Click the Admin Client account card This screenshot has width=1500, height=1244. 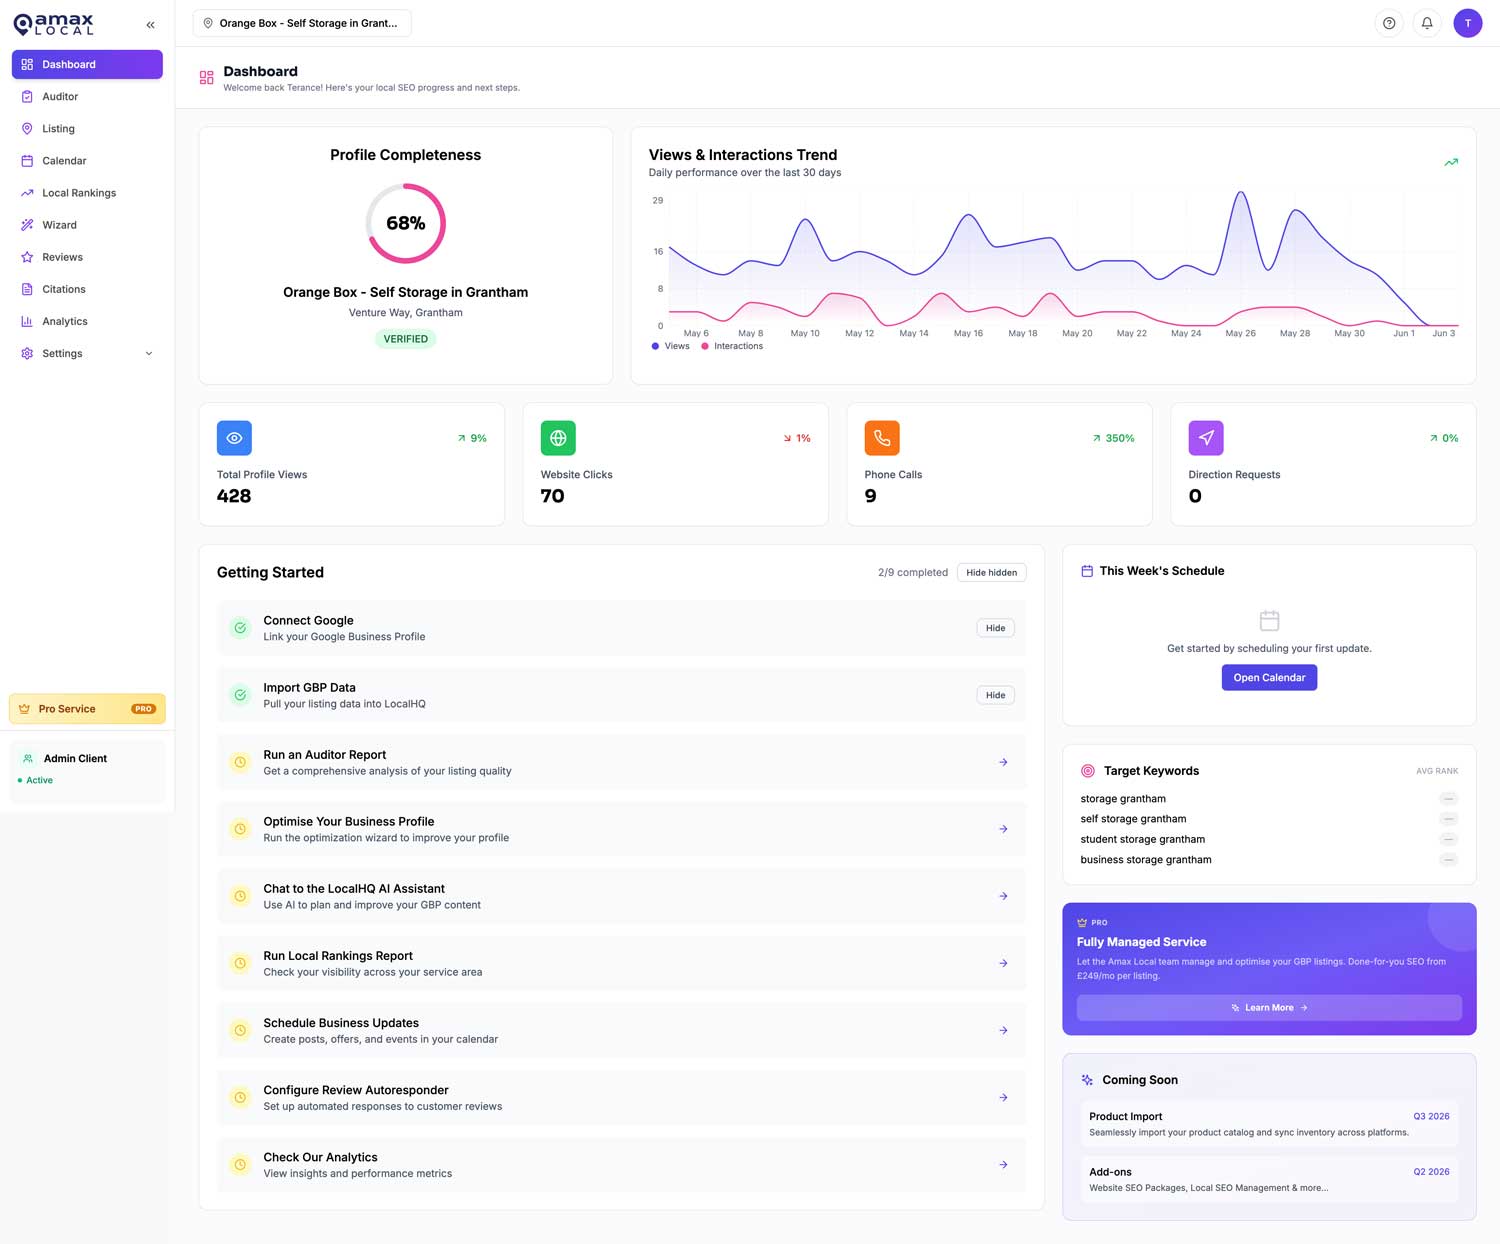pos(87,770)
